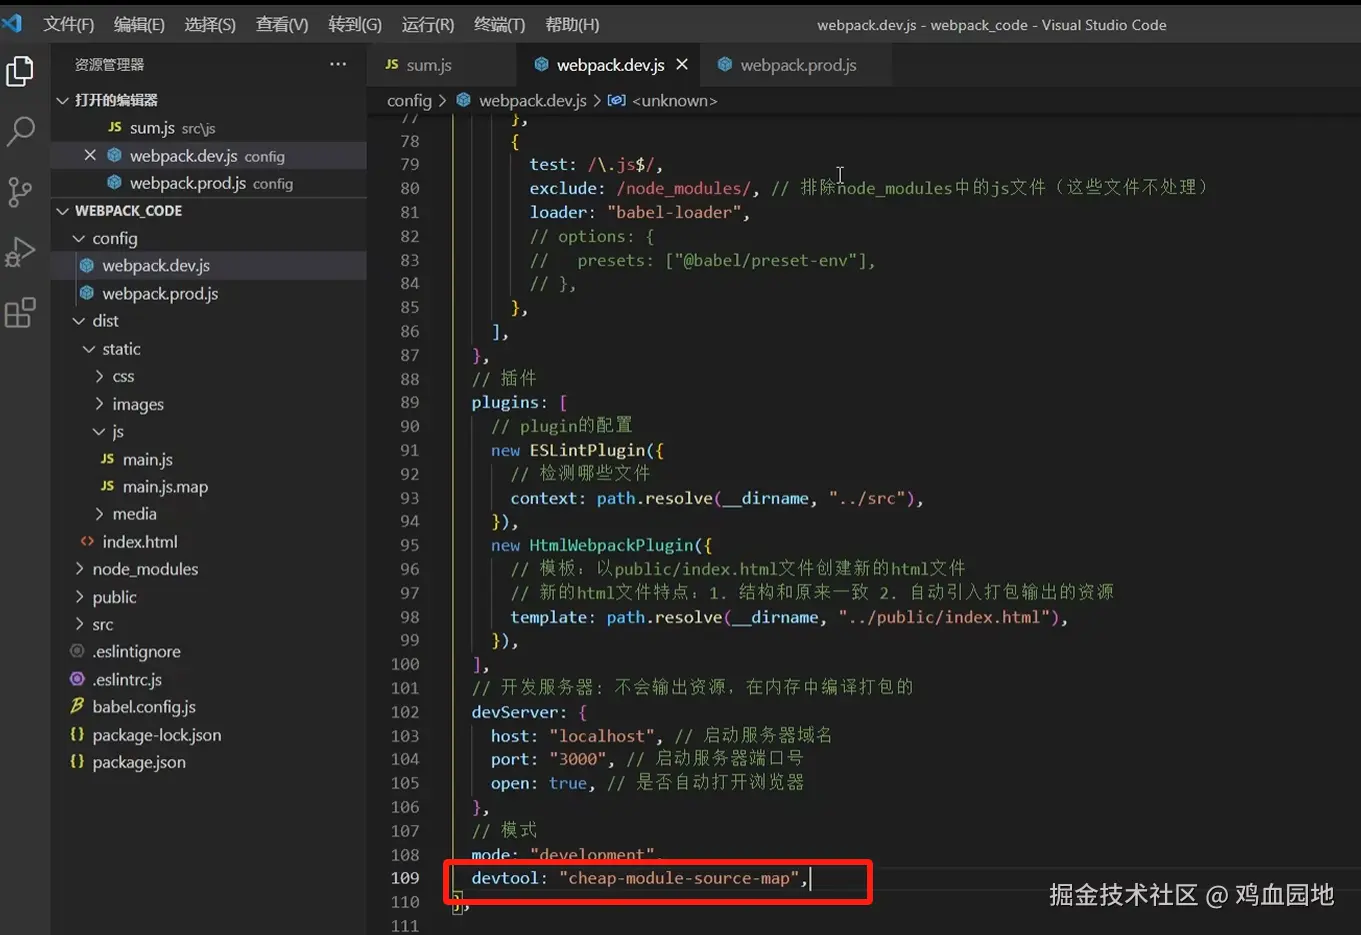
Task: Open 终端(T) menu
Action: (499, 24)
